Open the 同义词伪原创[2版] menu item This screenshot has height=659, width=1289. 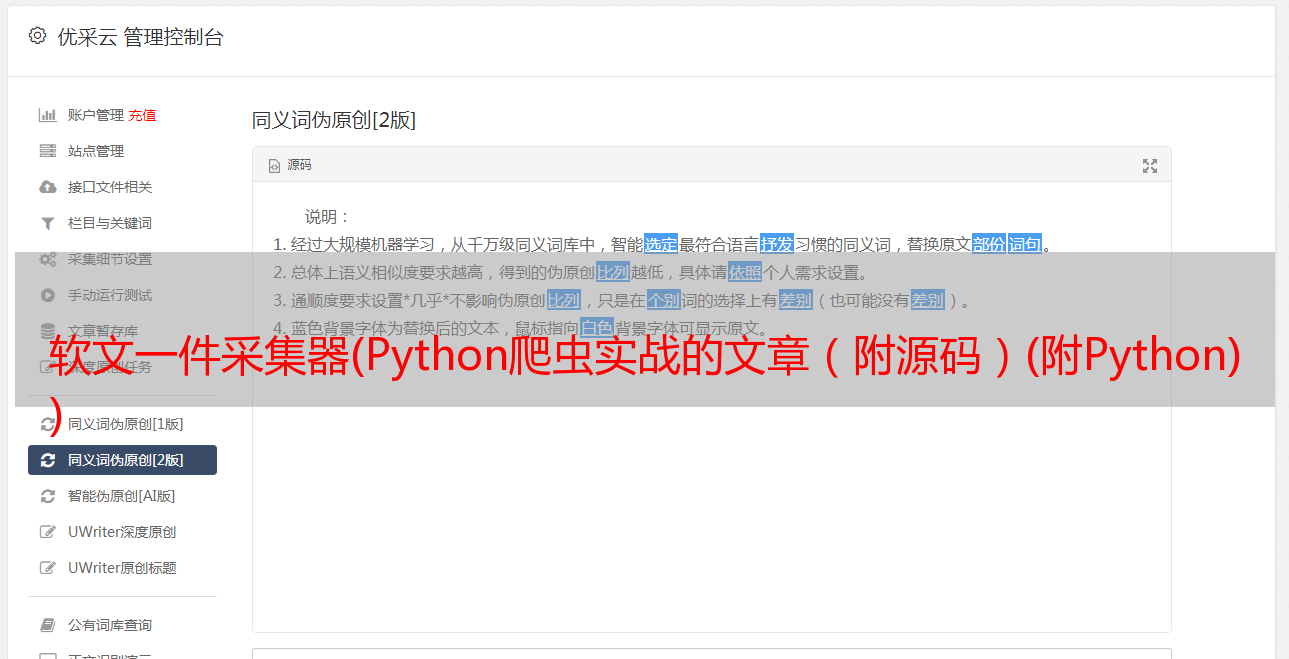tap(122, 460)
